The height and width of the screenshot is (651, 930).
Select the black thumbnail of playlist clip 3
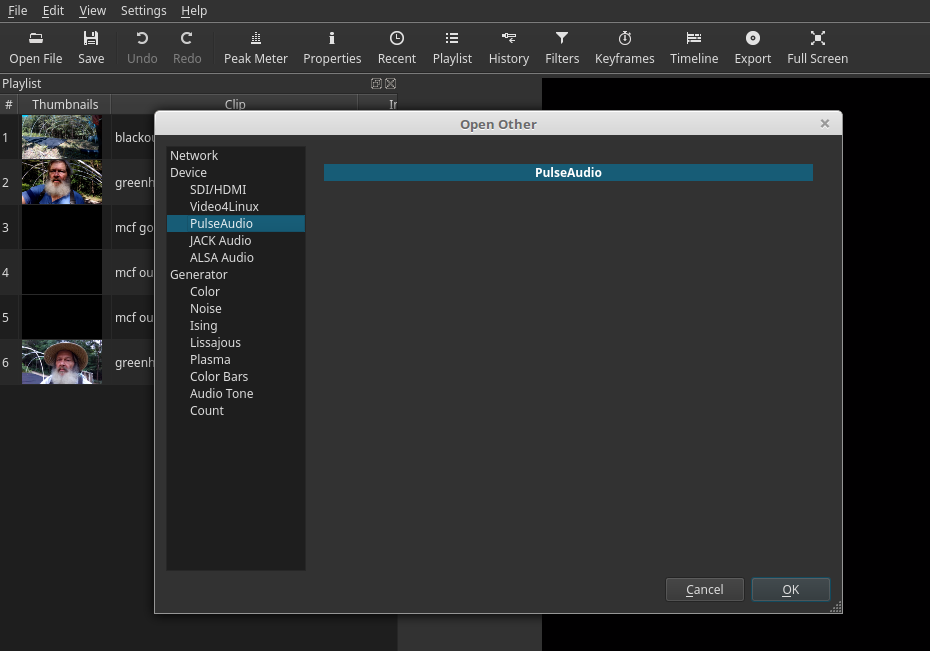click(x=62, y=227)
